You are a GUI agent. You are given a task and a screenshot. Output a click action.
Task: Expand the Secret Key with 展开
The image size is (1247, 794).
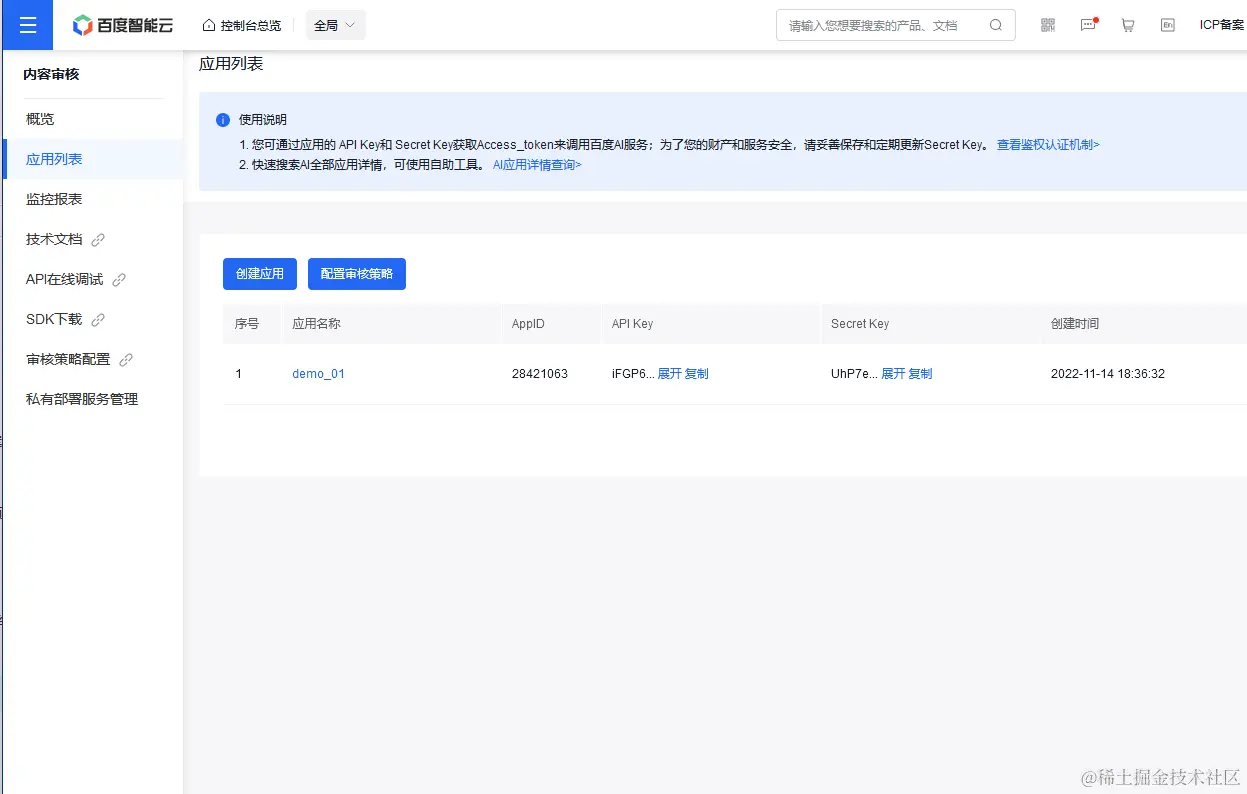(x=893, y=374)
